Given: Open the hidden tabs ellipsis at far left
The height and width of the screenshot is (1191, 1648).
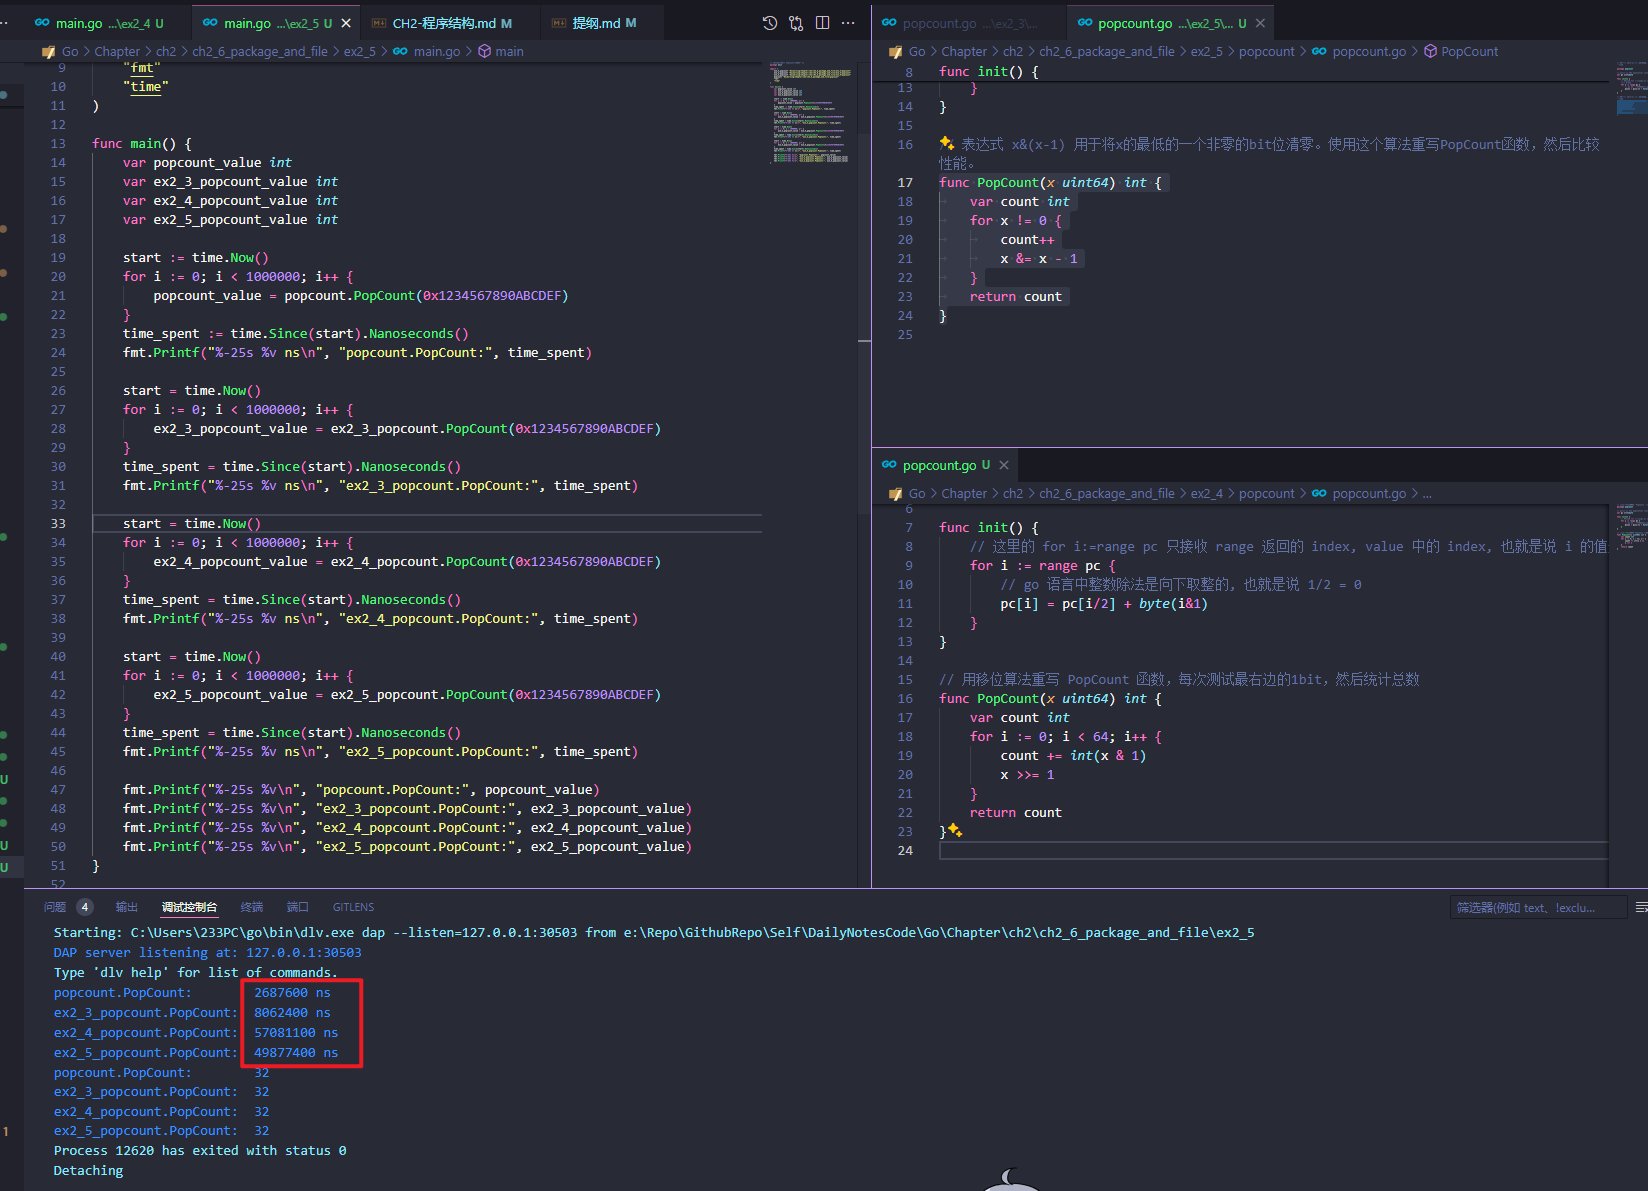Looking at the screenshot, I should pyautogui.click(x=5, y=23).
